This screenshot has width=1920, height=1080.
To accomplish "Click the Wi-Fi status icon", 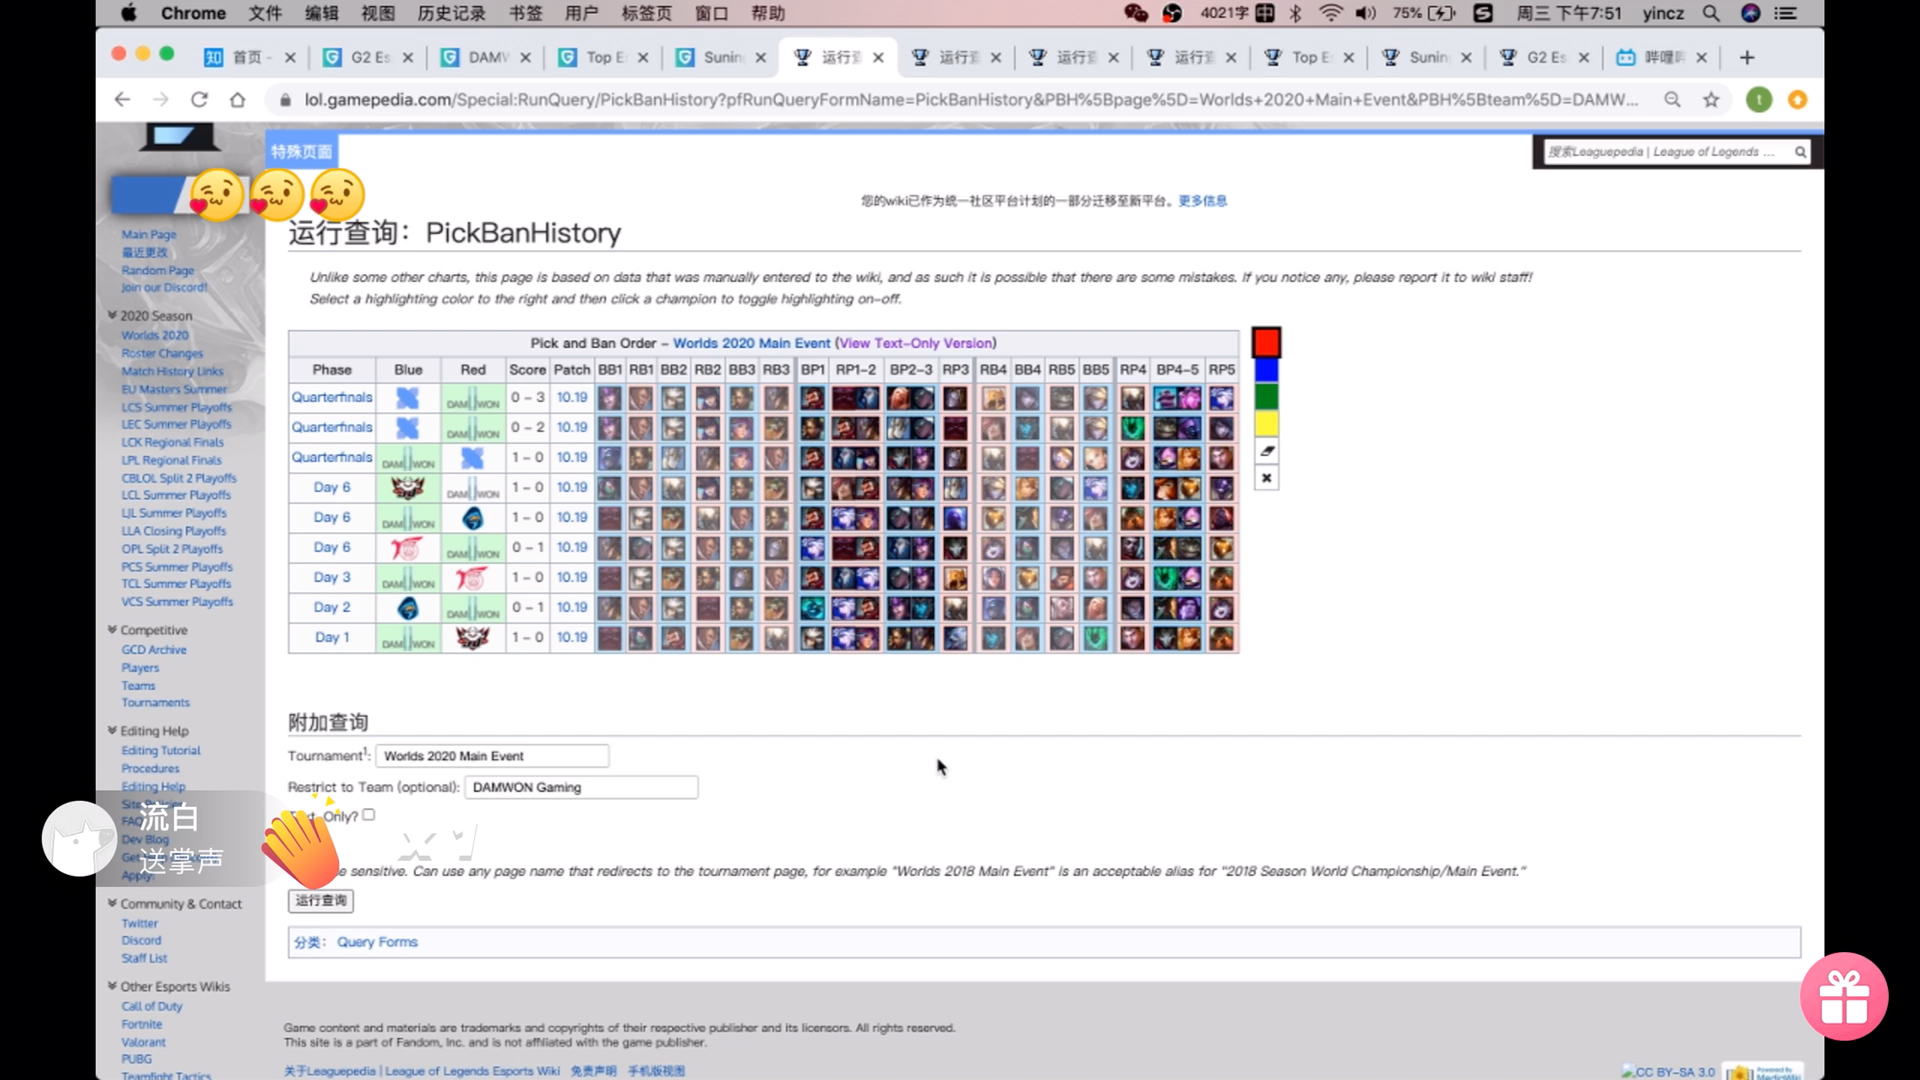I will [x=1330, y=13].
